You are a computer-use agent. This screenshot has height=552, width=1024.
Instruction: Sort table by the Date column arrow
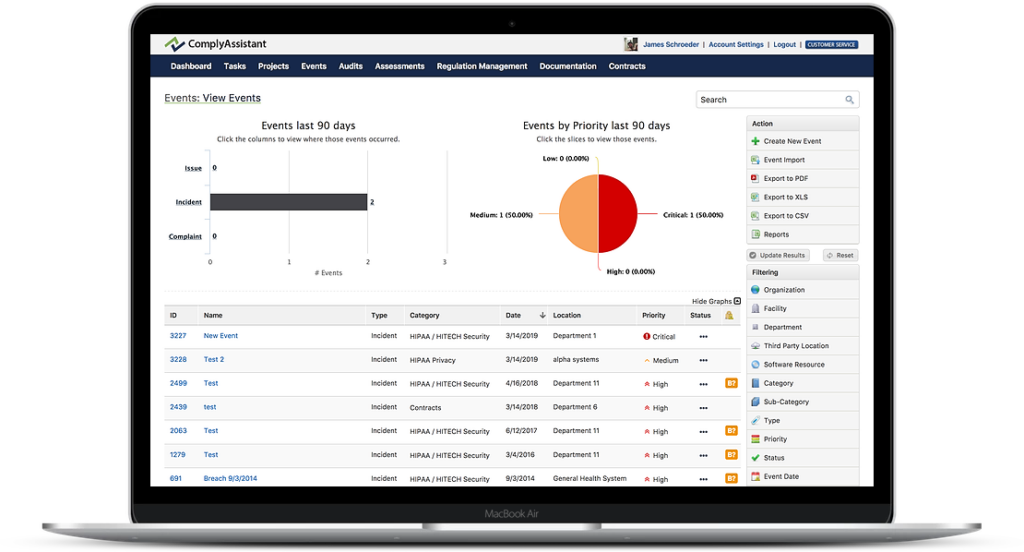click(543, 315)
